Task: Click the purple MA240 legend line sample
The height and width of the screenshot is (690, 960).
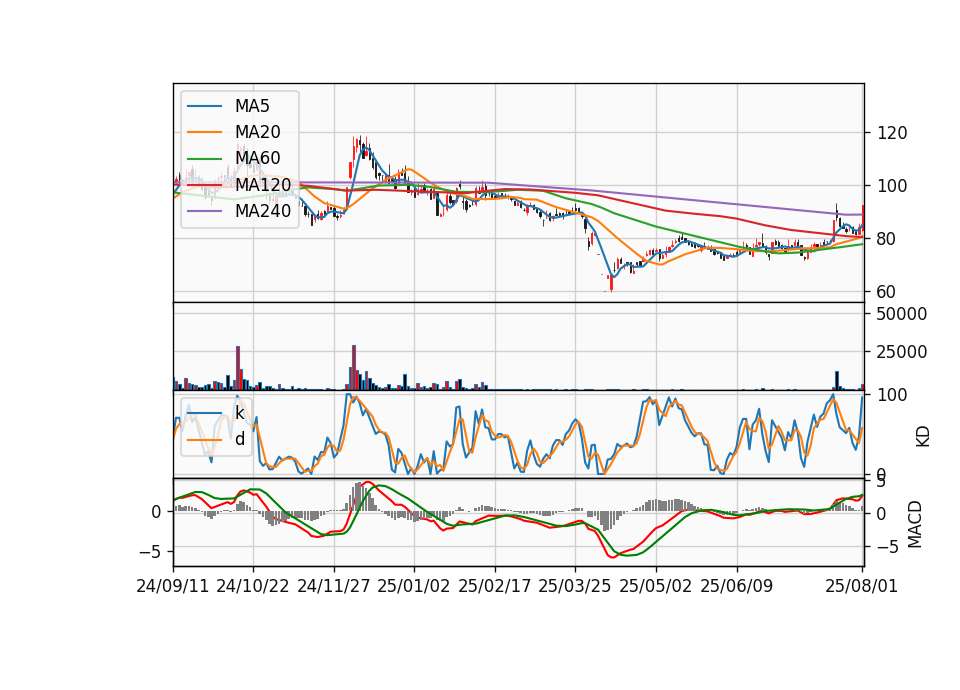Action: (x=204, y=211)
